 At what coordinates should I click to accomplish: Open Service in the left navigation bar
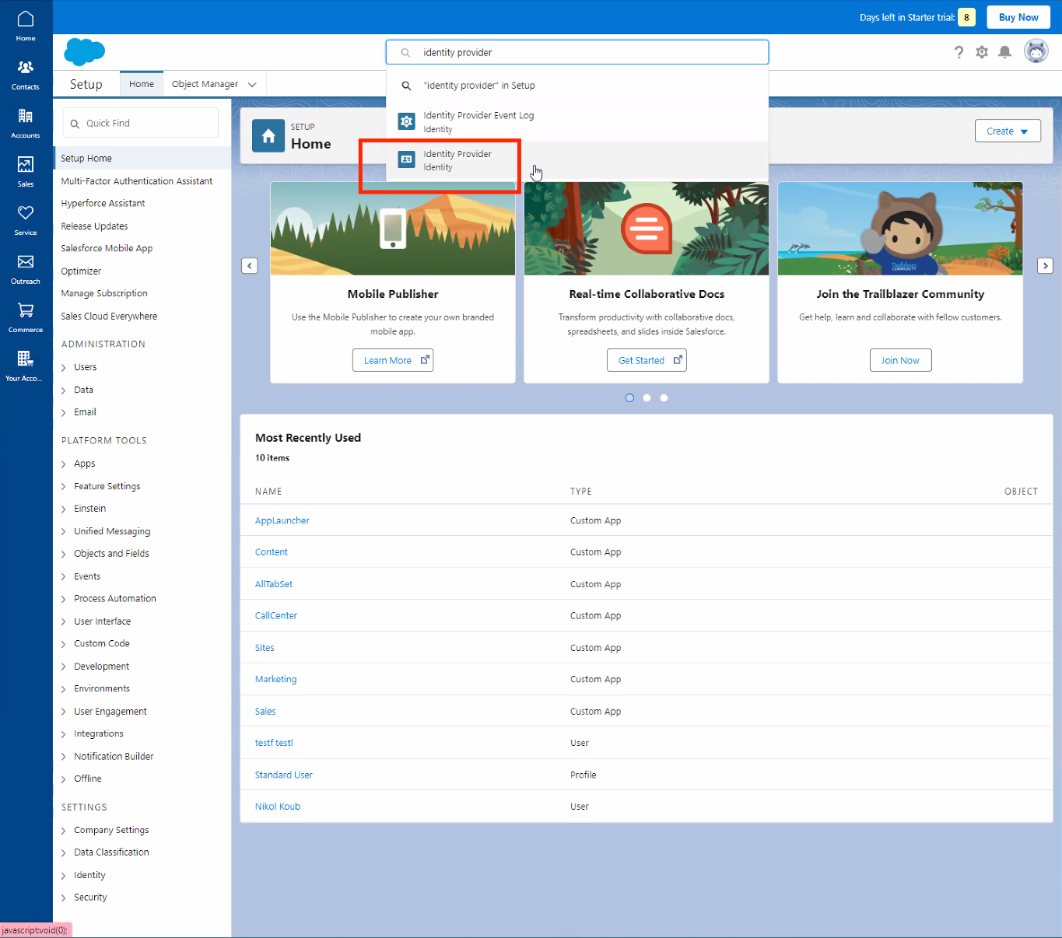point(26,221)
